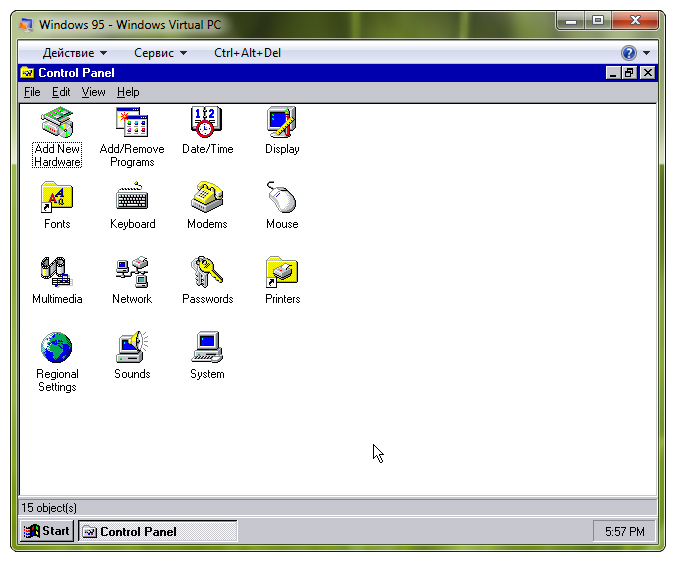Click the 'Passwords' label text
This screenshot has width=676, height=562.
(207, 299)
